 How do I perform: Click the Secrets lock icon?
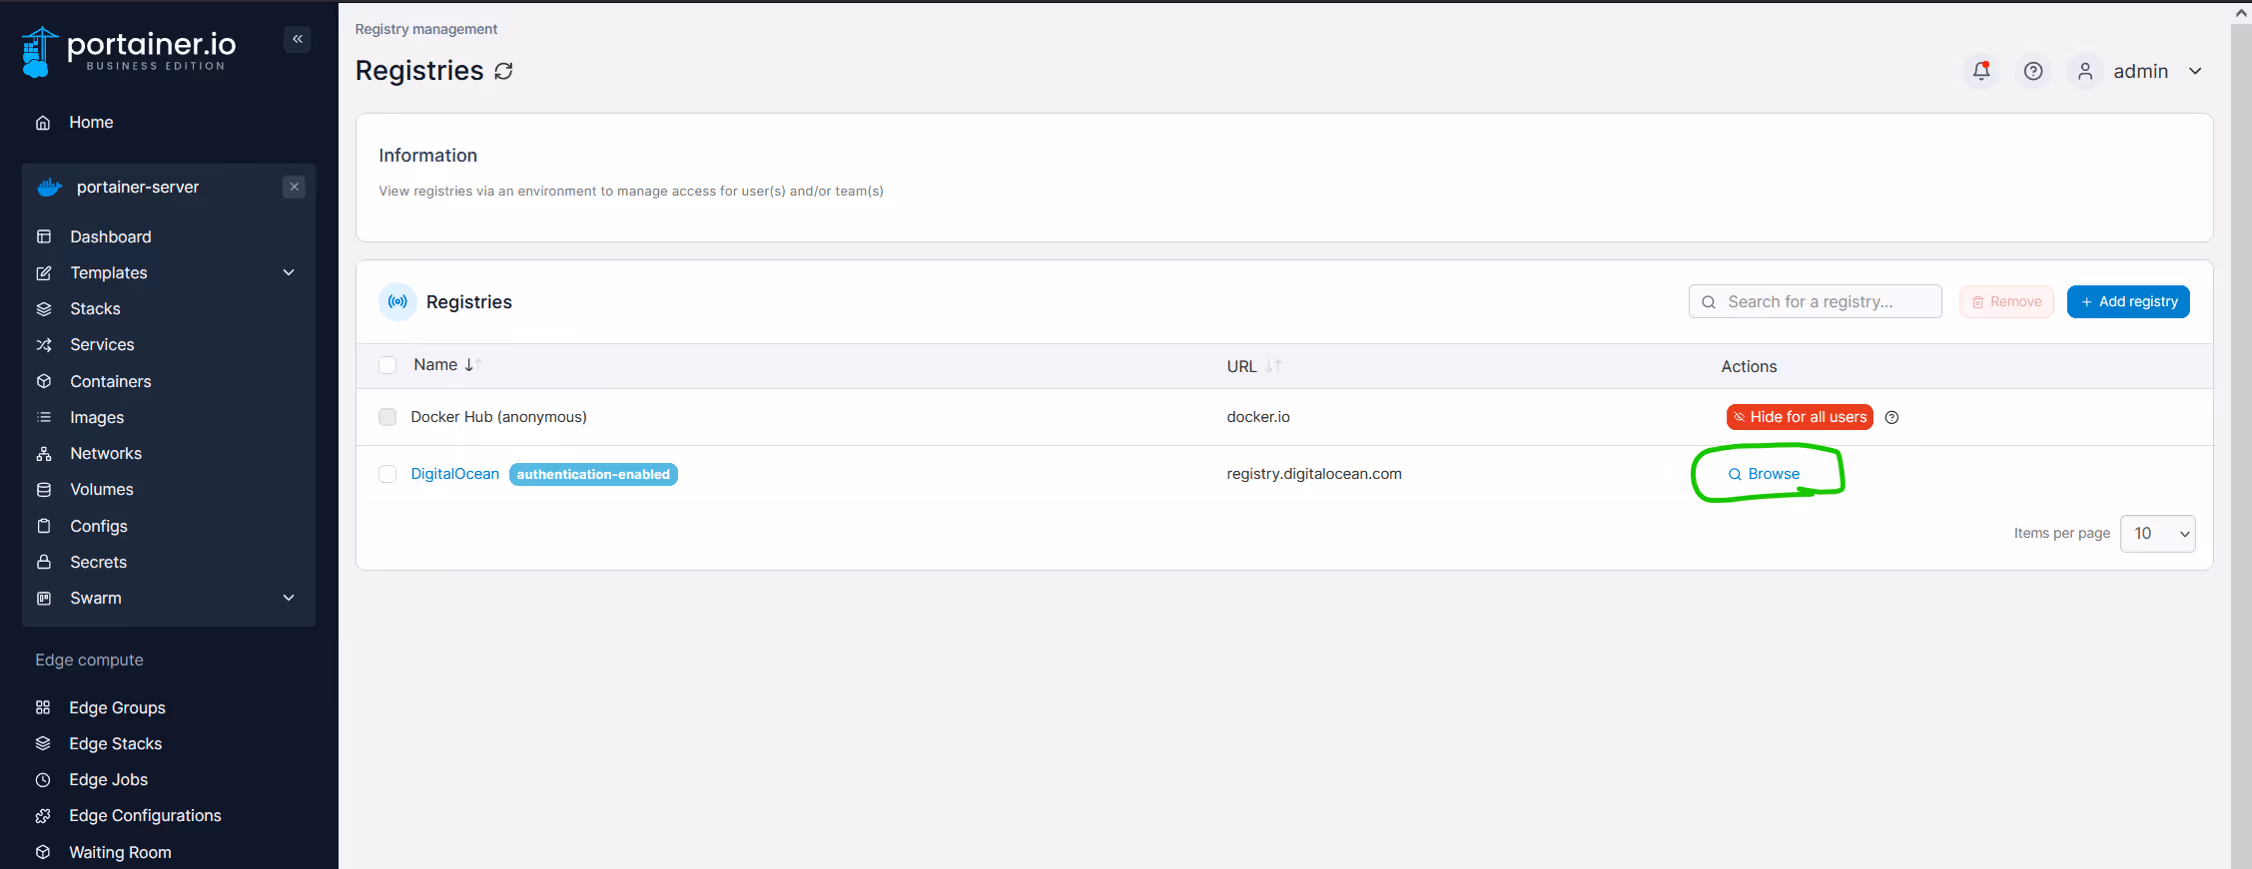tap(44, 562)
